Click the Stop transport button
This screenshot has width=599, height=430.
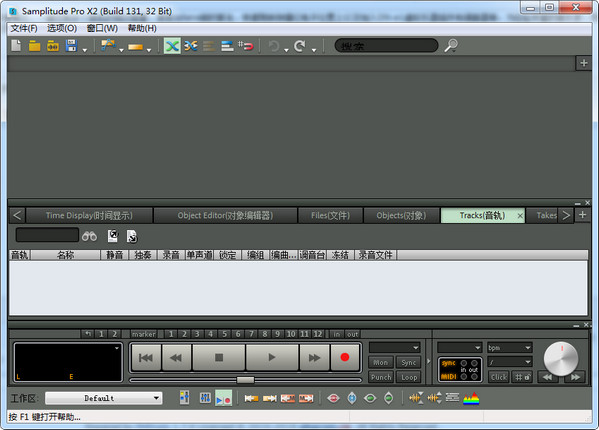click(219, 357)
